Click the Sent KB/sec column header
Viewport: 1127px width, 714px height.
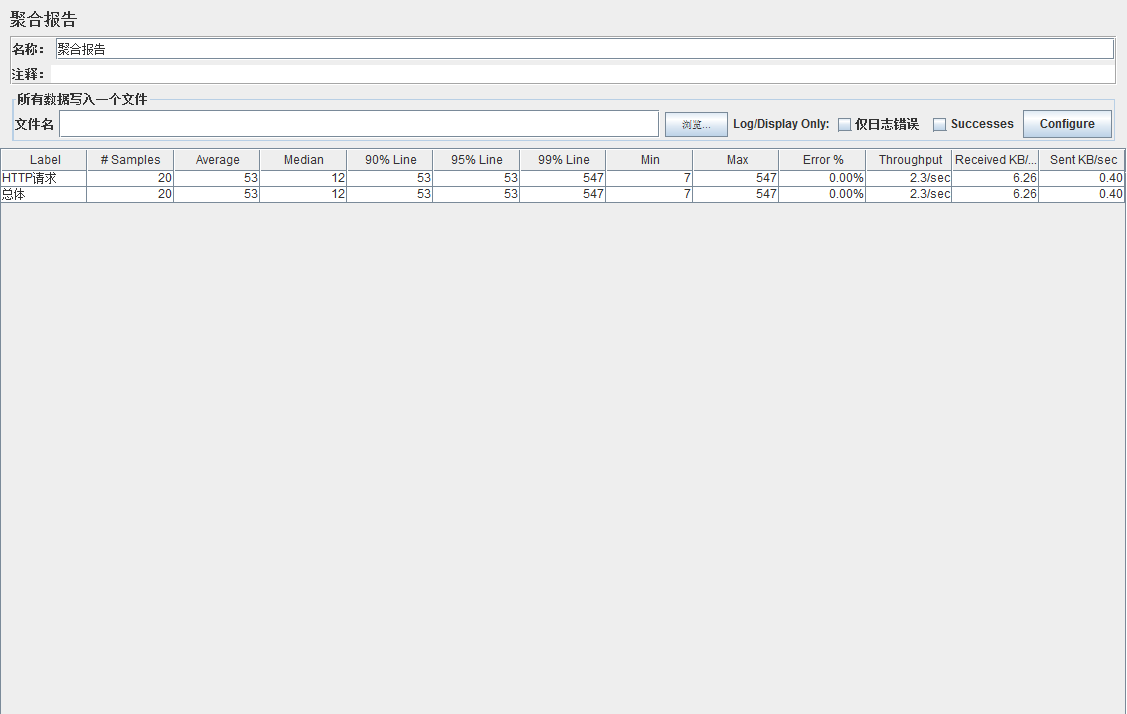(1082, 160)
